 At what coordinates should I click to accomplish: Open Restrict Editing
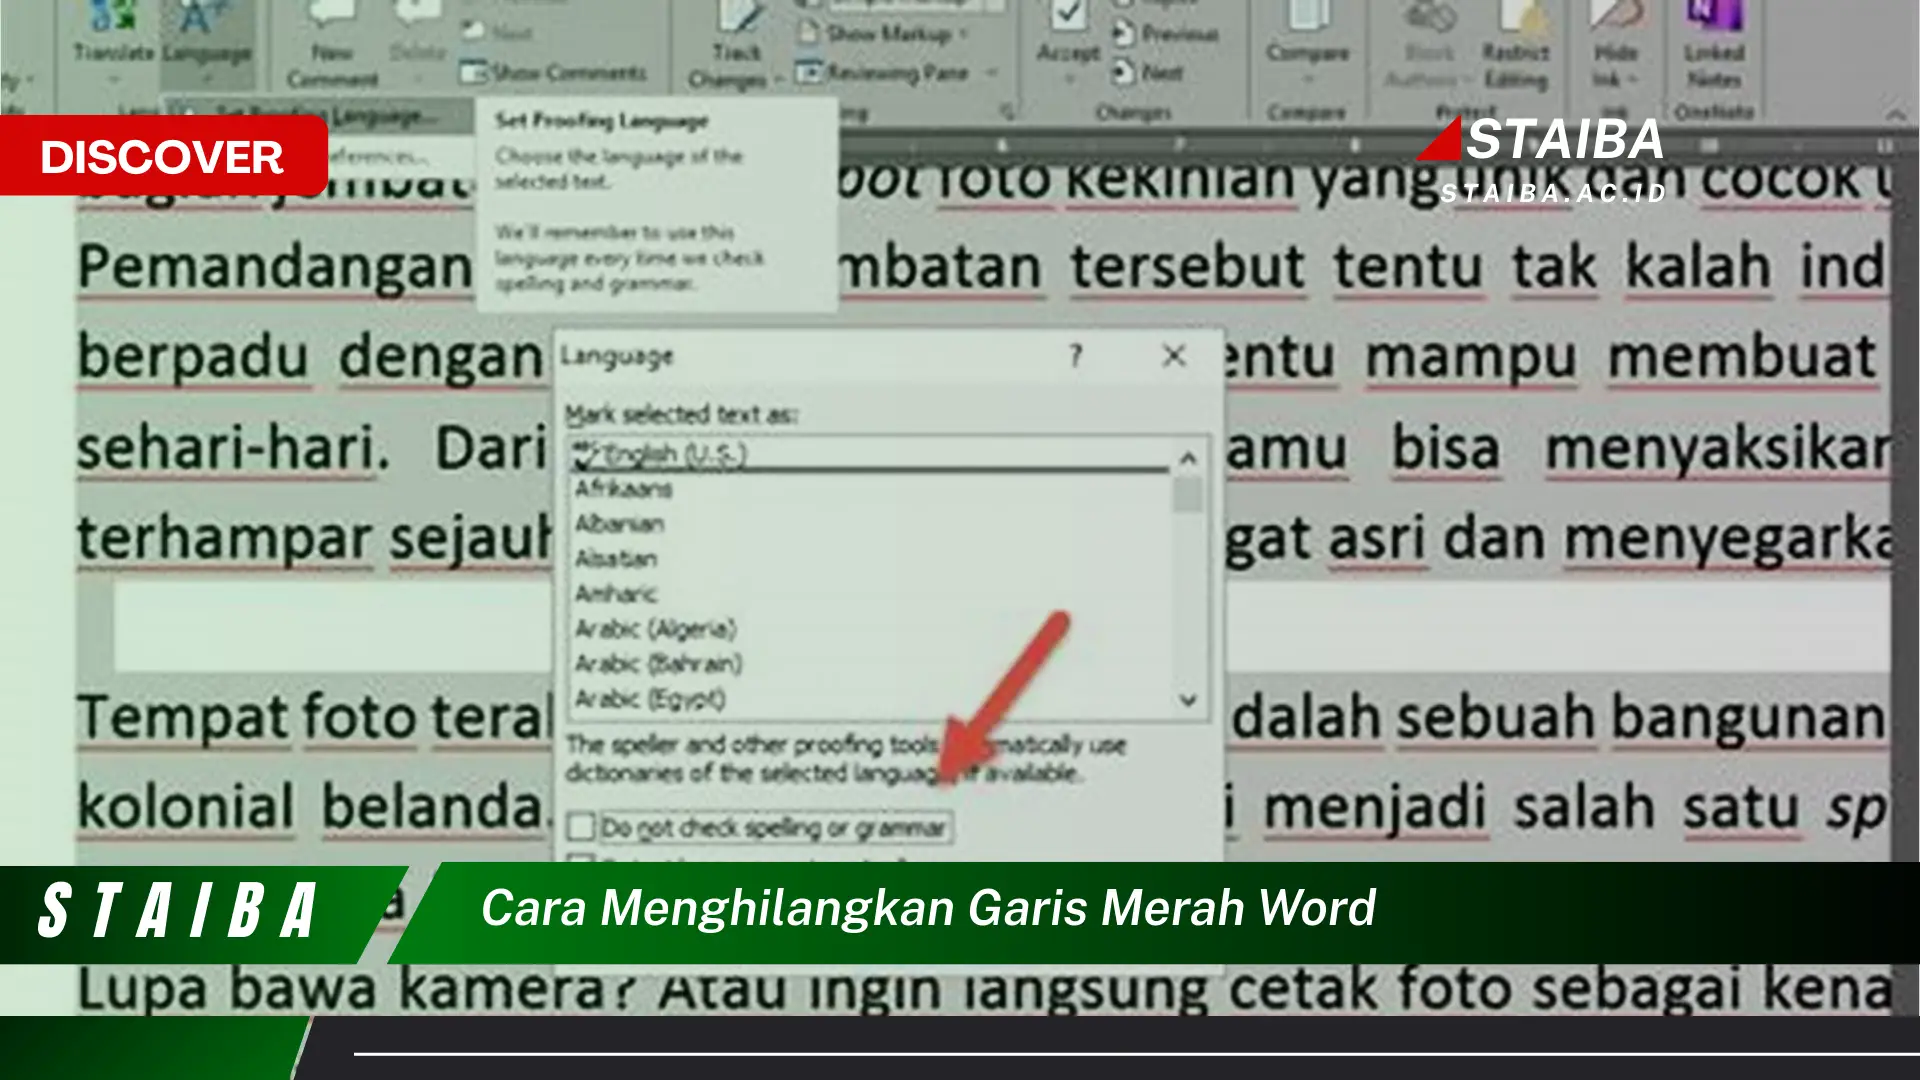click(x=1515, y=45)
